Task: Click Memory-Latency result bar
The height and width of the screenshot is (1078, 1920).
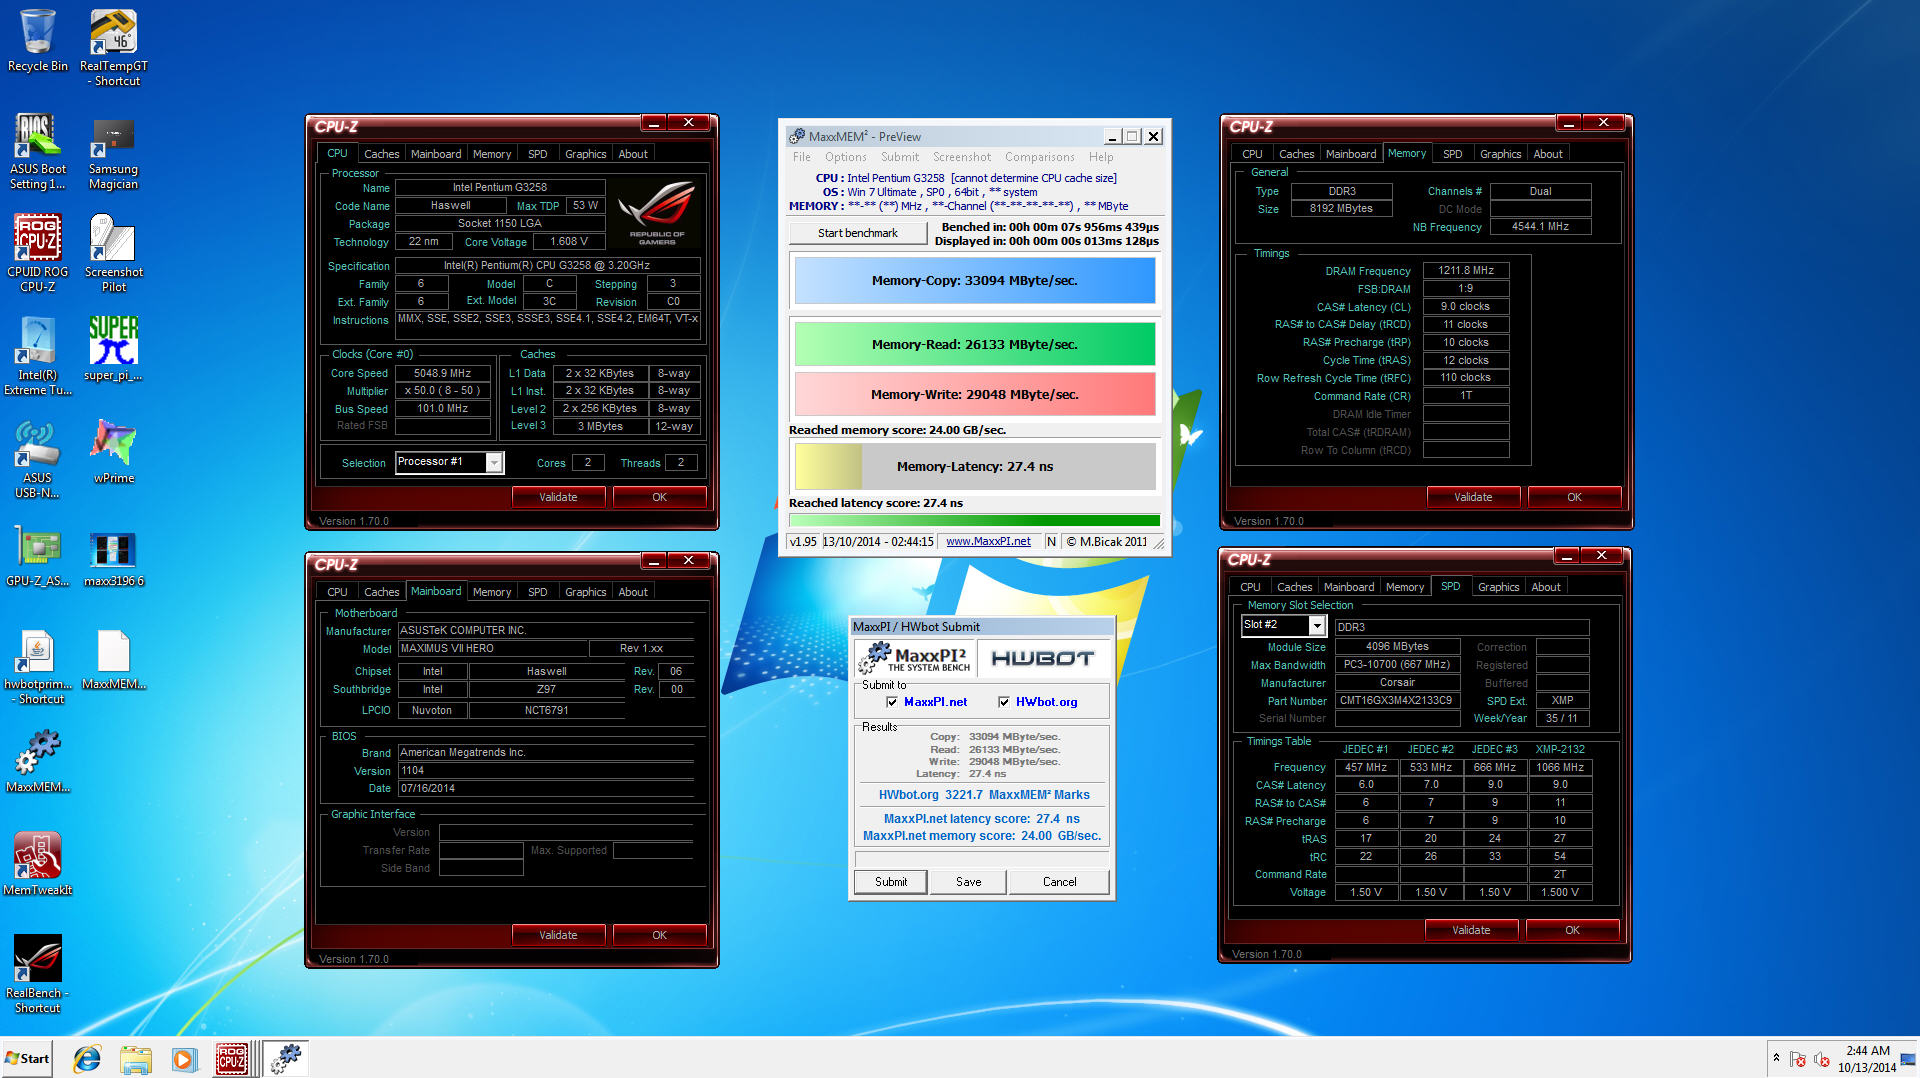Action: pyautogui.click(x=975, y=467)
